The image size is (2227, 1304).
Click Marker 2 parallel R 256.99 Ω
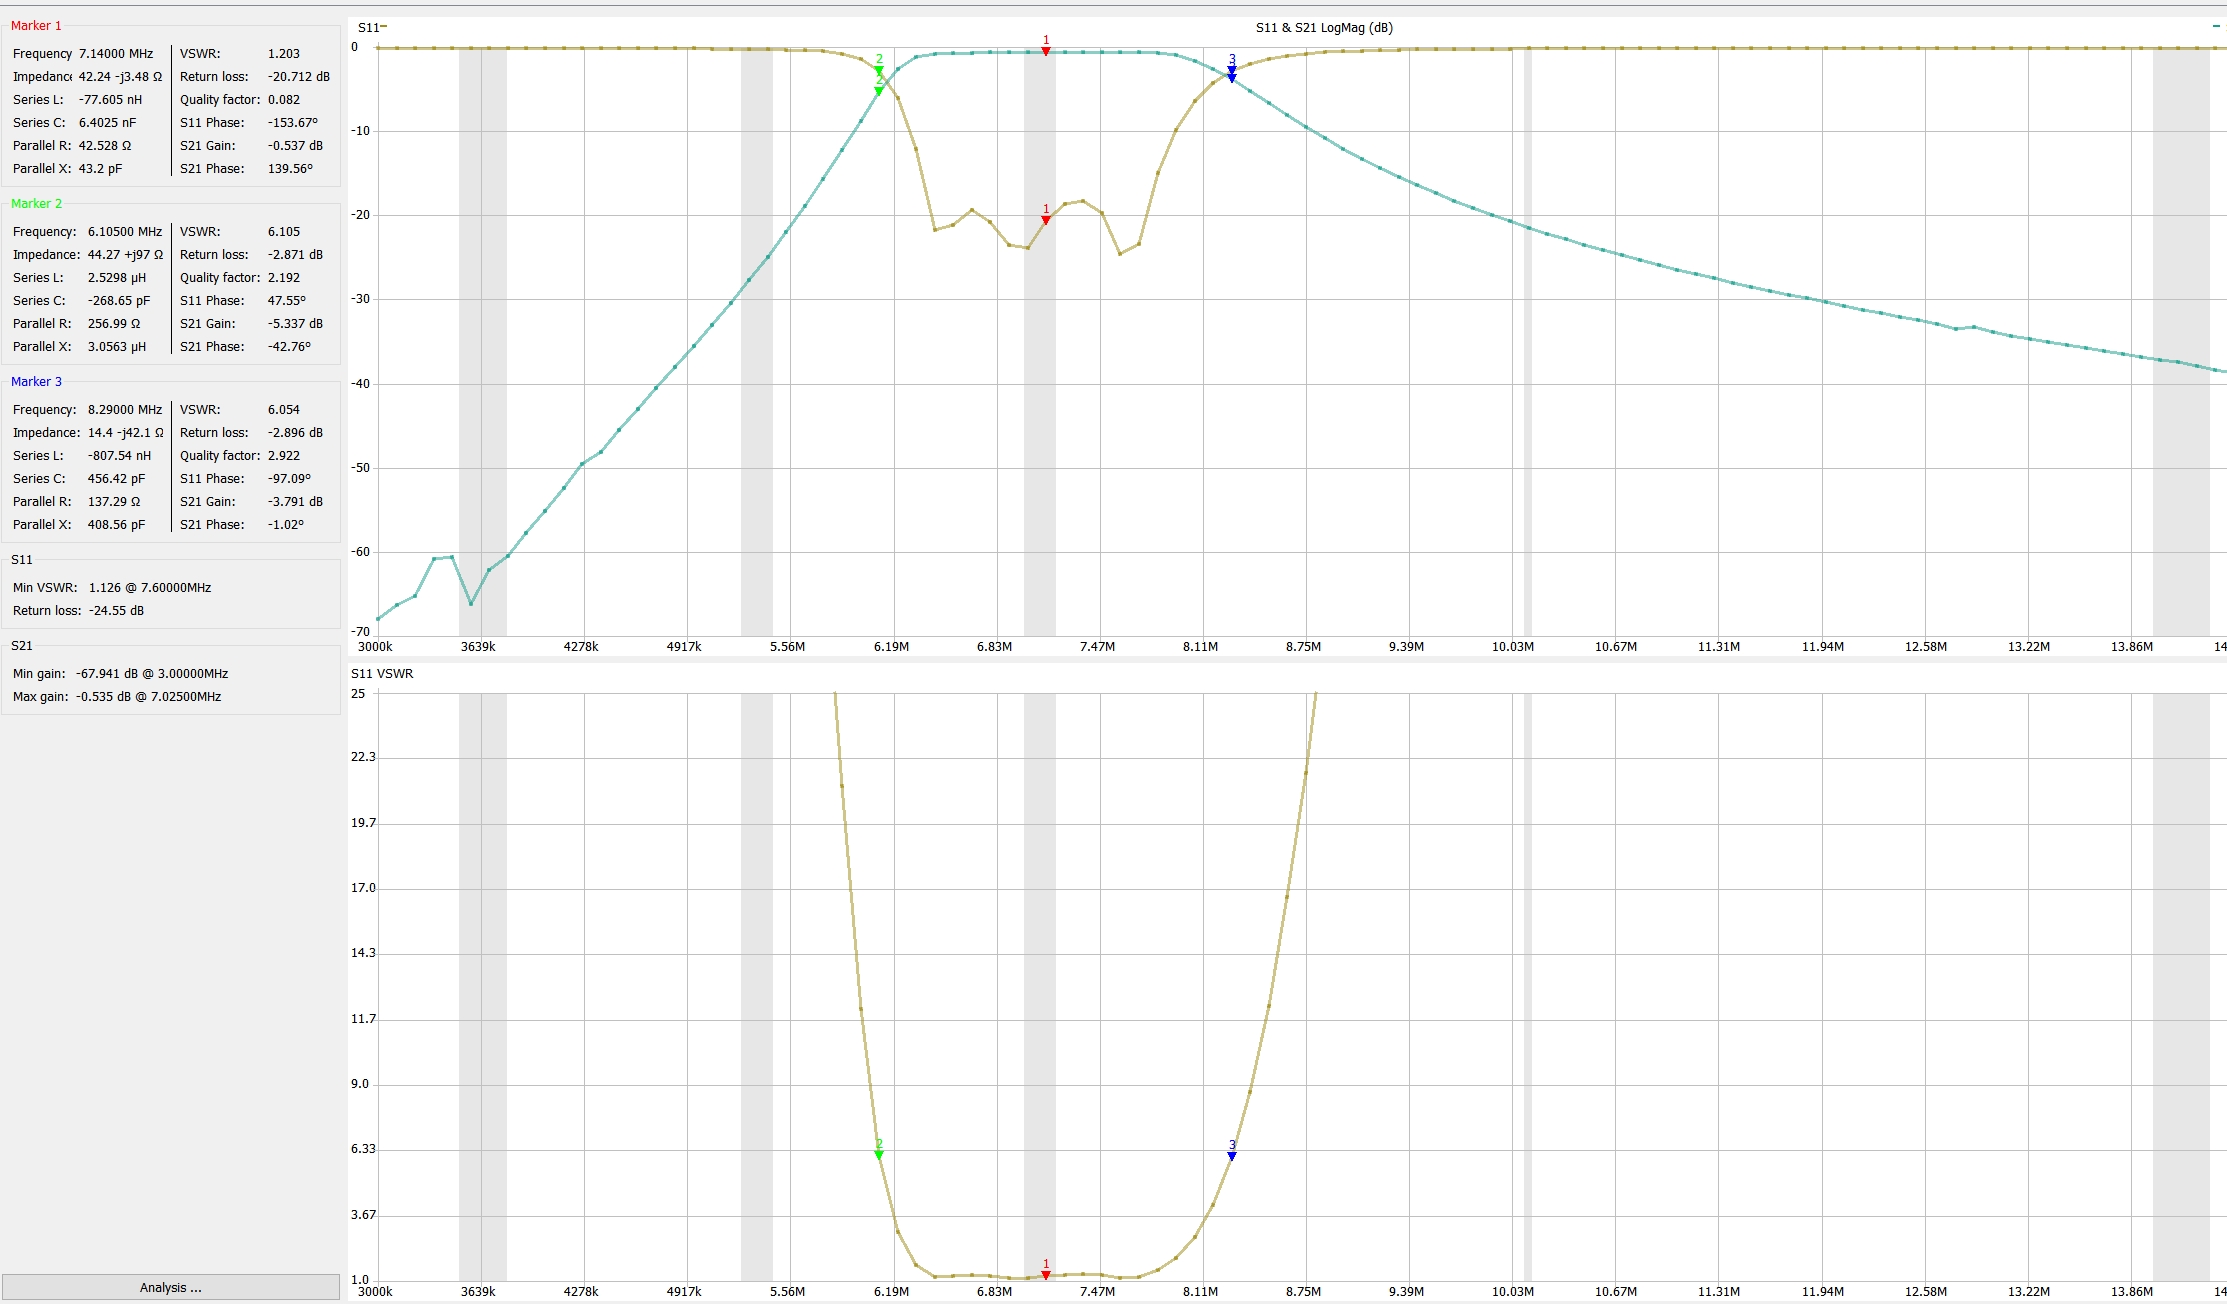tap(114, 323)
